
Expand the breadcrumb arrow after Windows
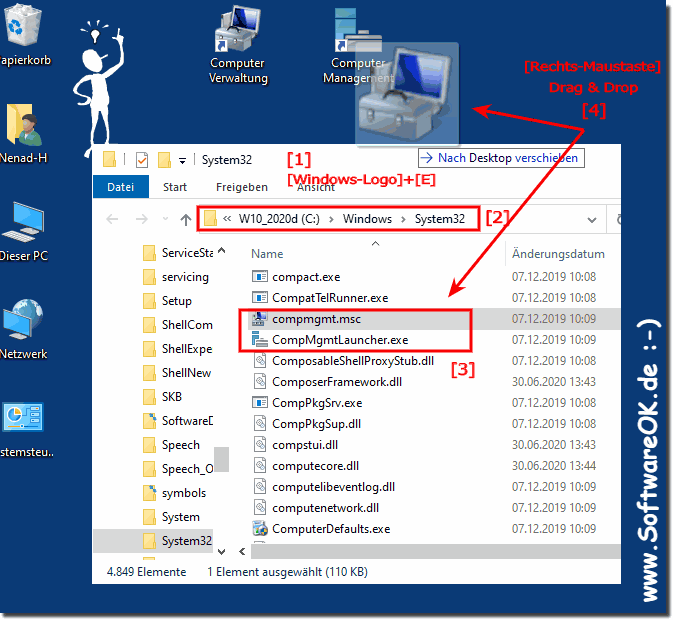403,219
